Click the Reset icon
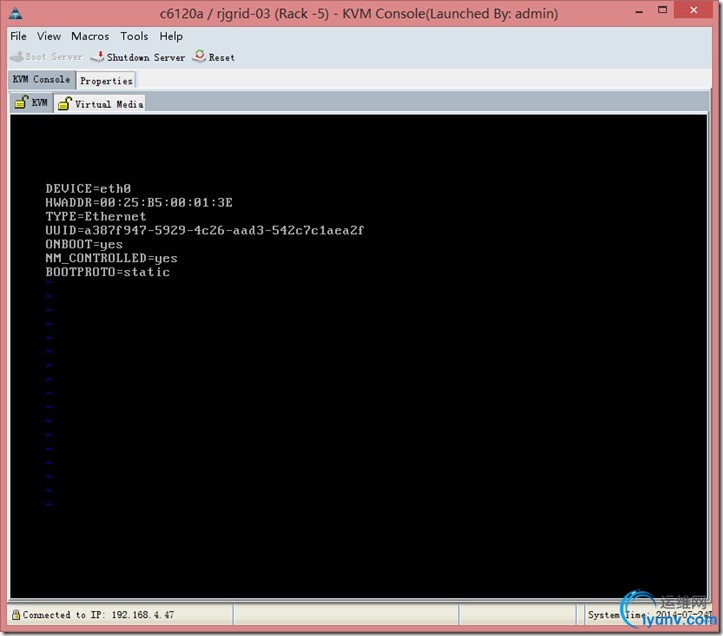Screen dimensions: 723x636 pos(199,56)
